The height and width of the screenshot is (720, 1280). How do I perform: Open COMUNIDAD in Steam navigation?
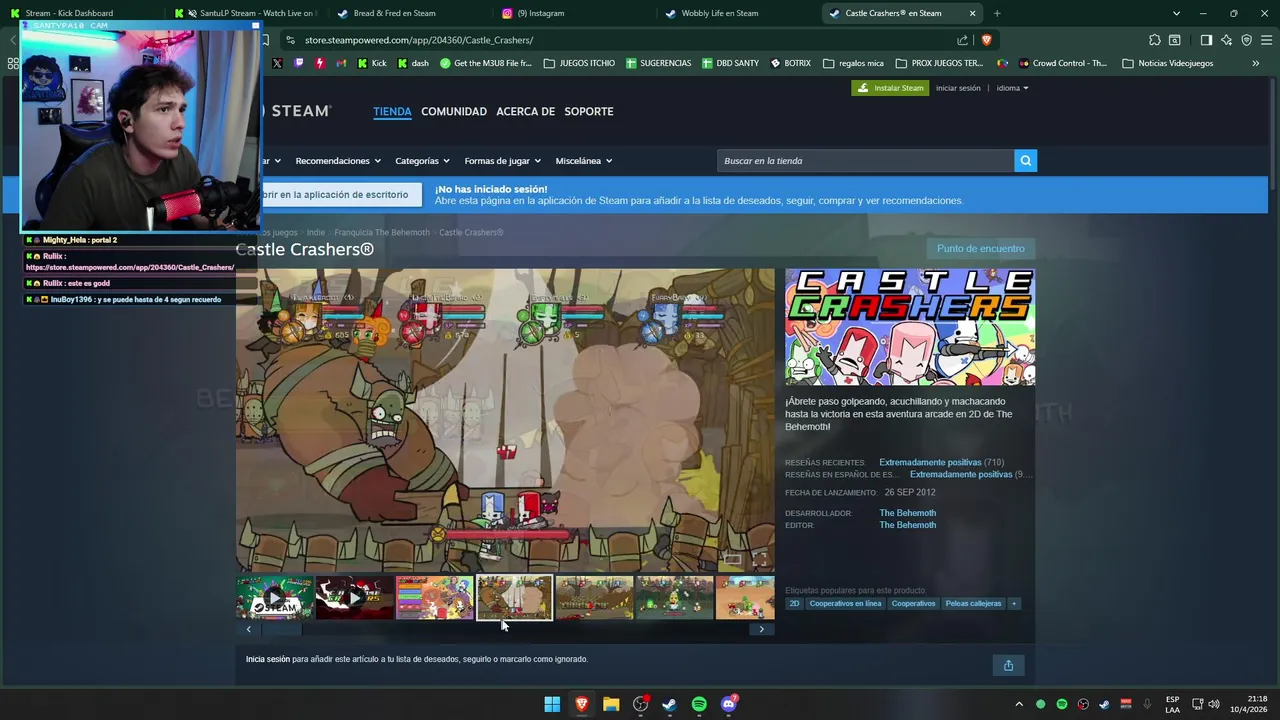click(454, 111)
